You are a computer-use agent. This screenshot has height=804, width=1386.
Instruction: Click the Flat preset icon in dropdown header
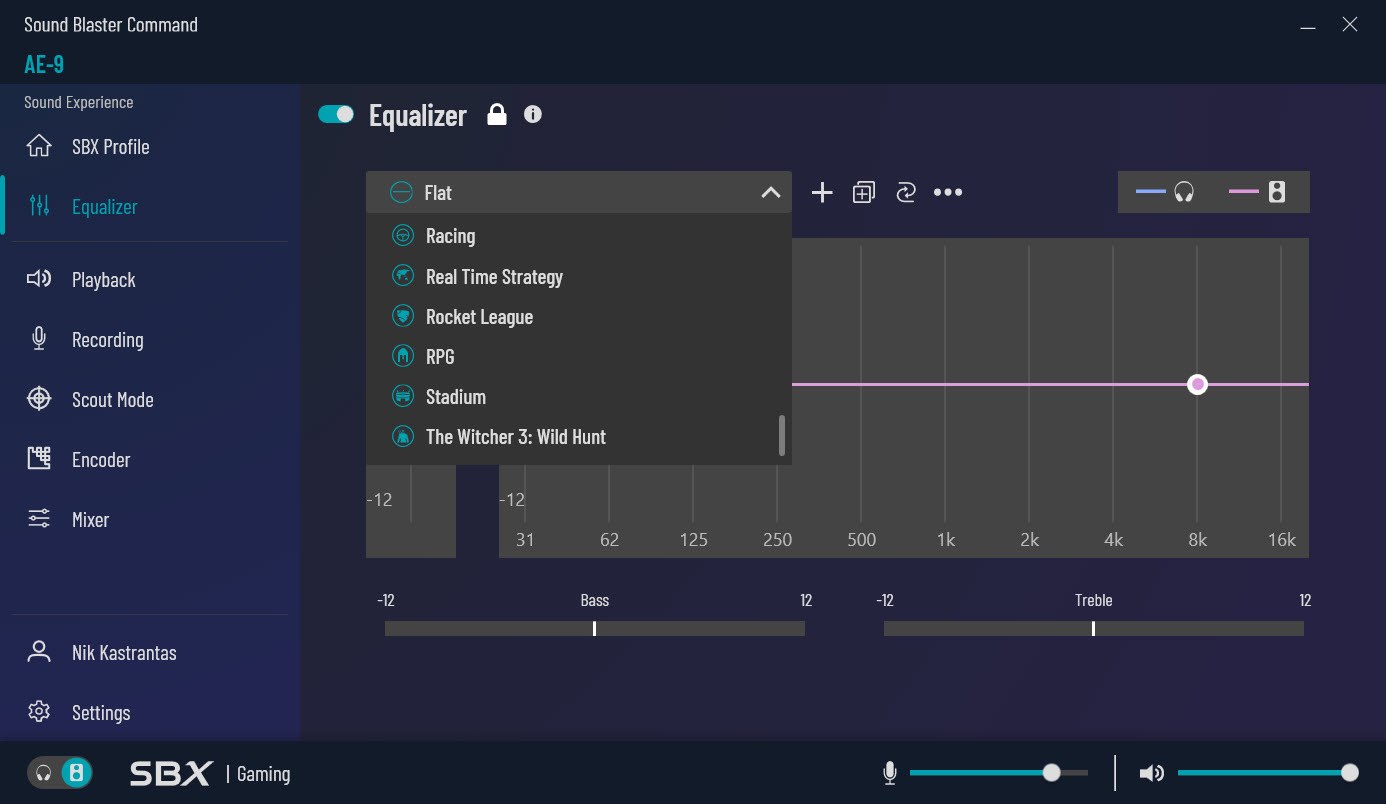(x=401, y=192)
